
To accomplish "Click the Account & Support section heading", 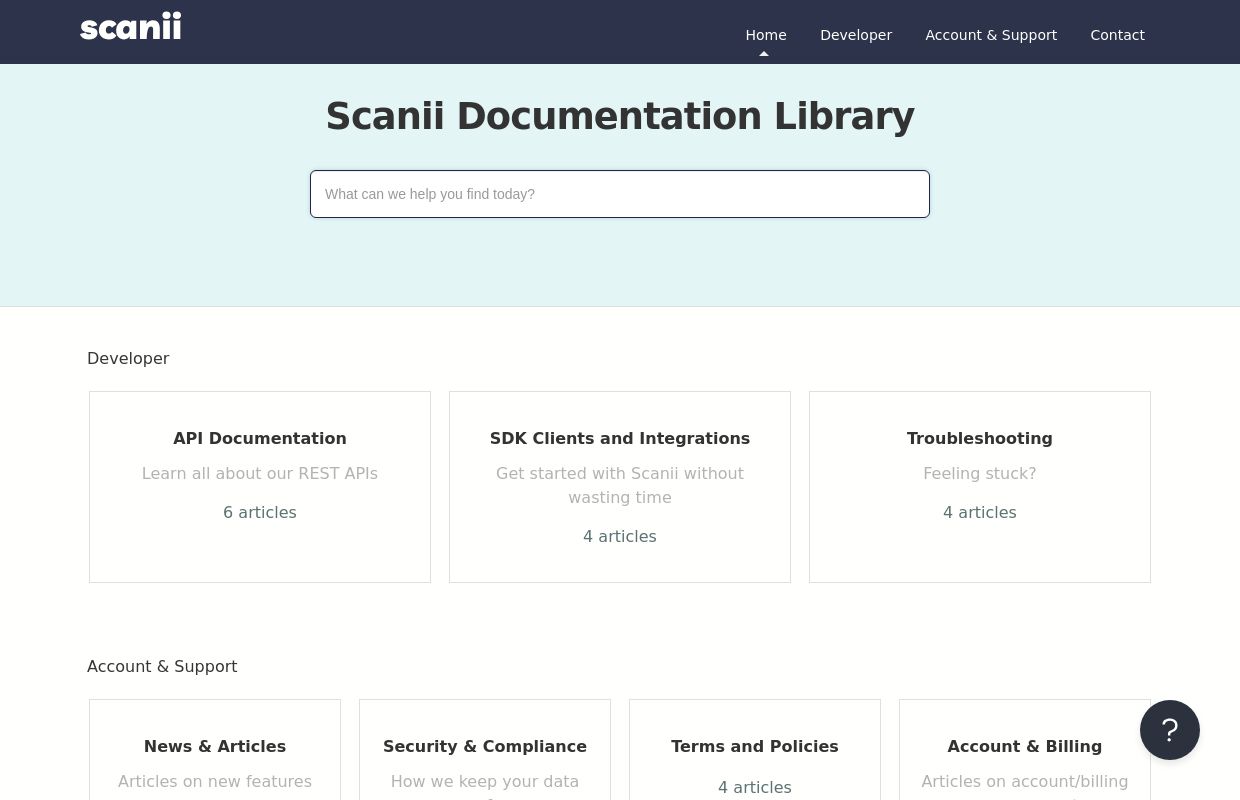I will [162, 666].
